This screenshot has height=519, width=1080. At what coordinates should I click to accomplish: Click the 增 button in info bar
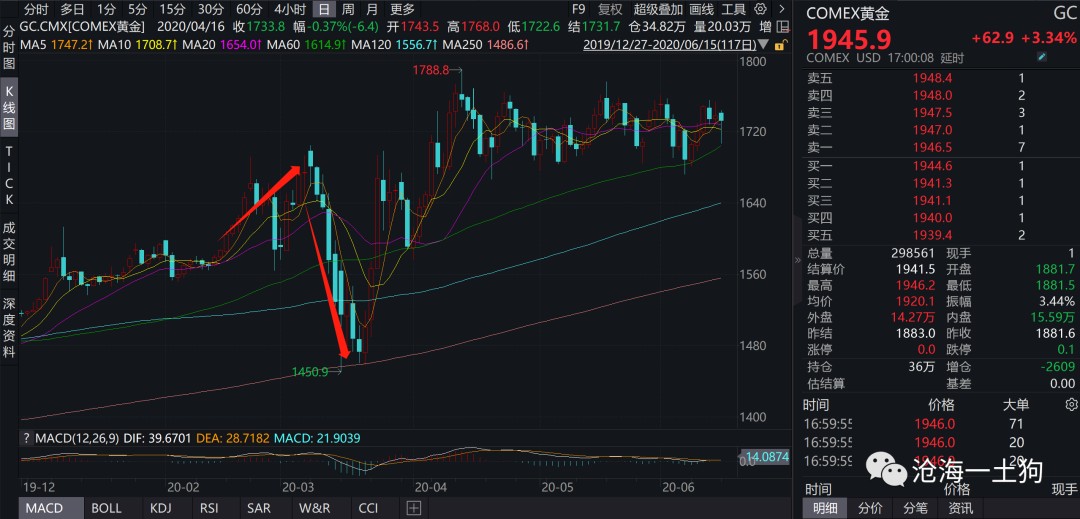click(765, 27)
